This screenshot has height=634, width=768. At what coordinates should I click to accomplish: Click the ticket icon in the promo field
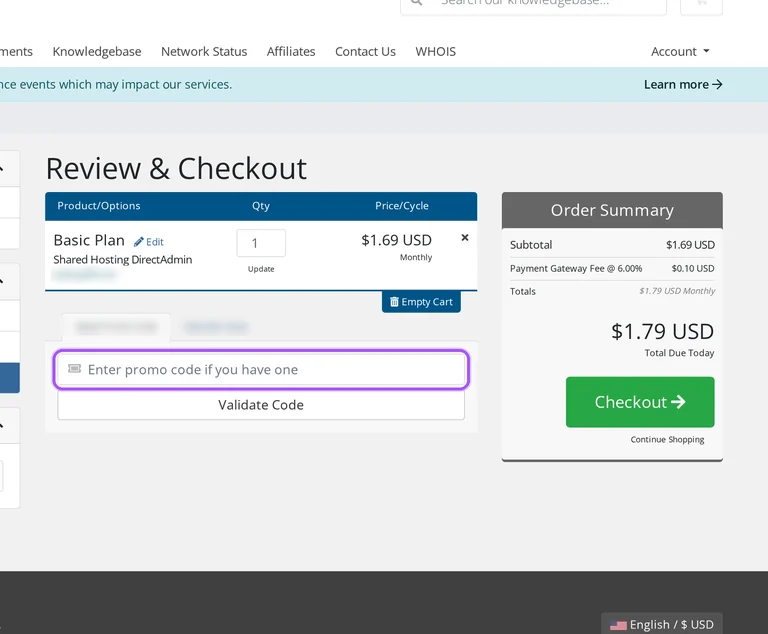tap(74, 368)
